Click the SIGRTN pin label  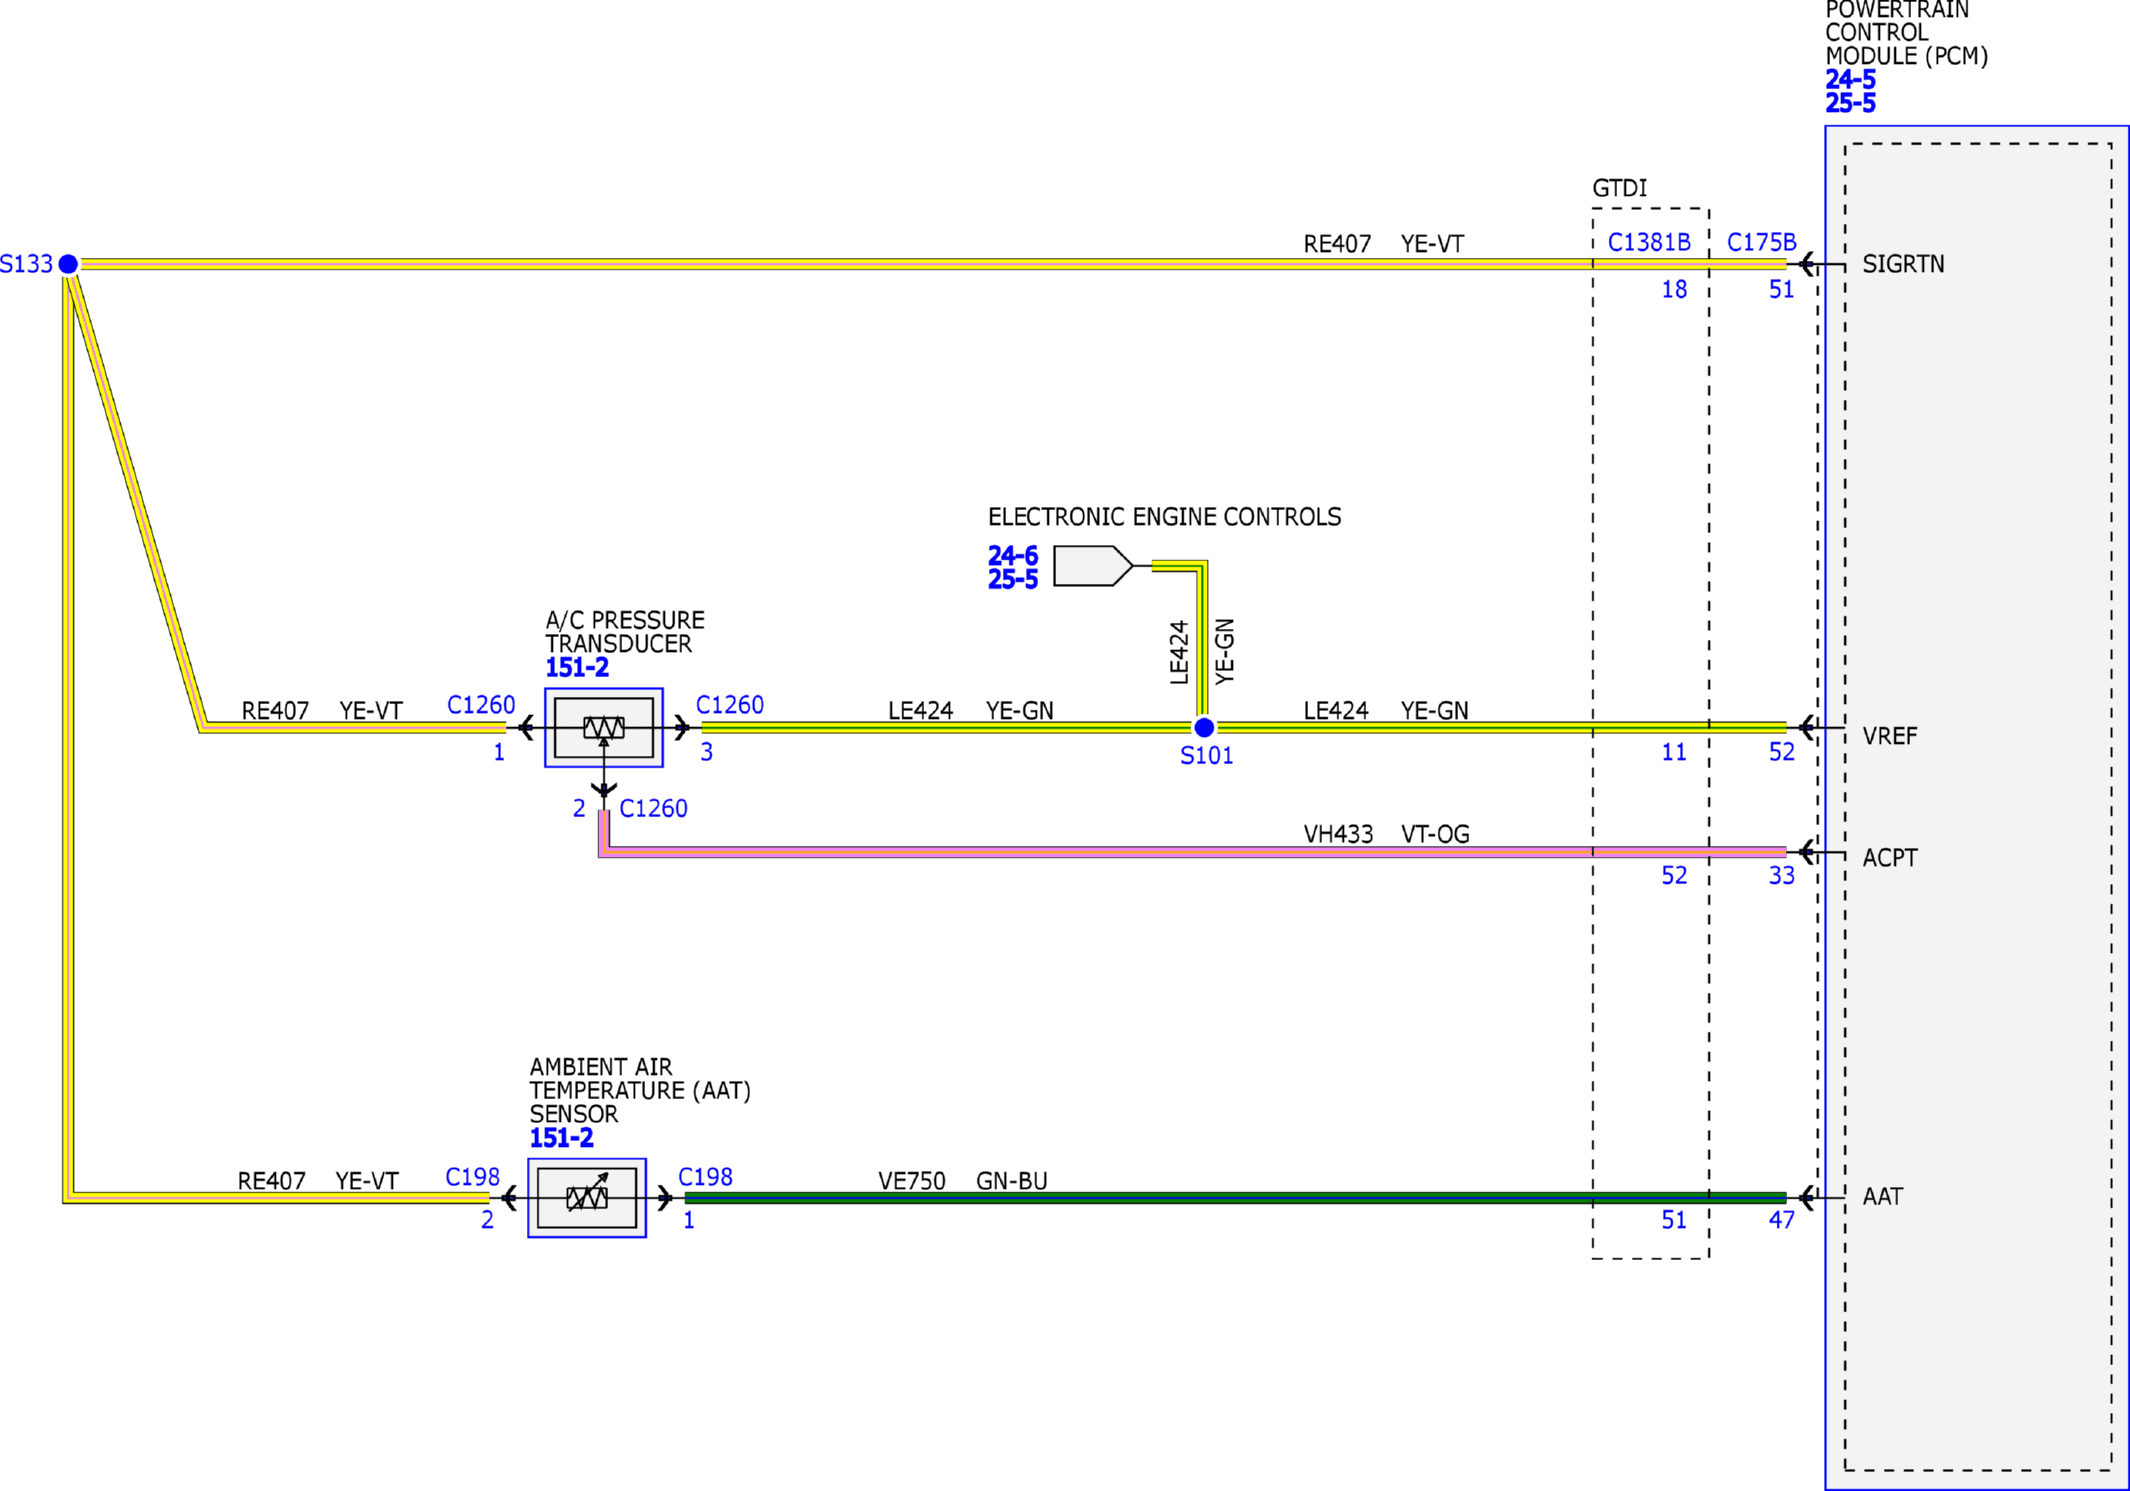[1903, 264]
